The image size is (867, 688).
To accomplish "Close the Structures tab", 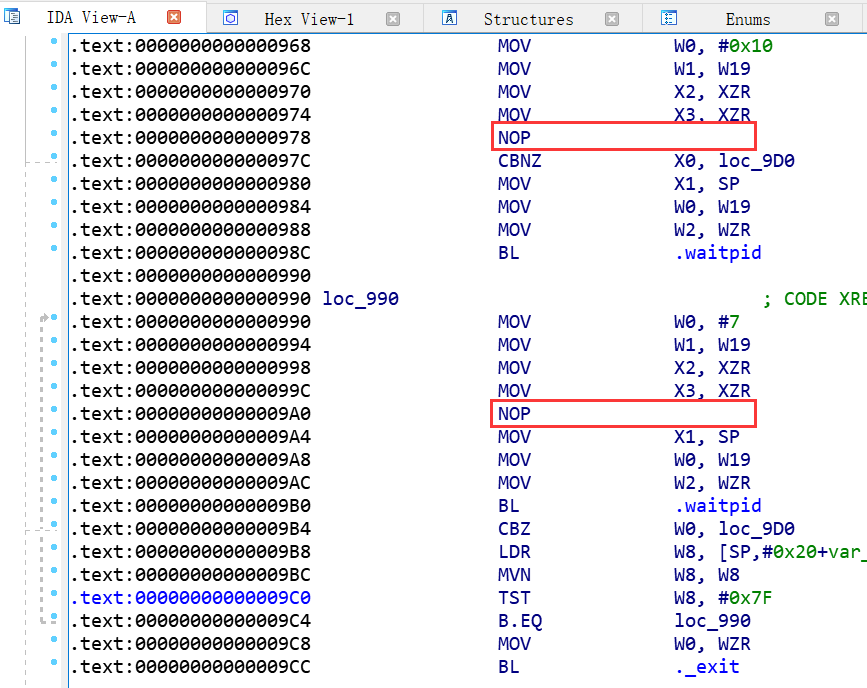I will [612, 19].
